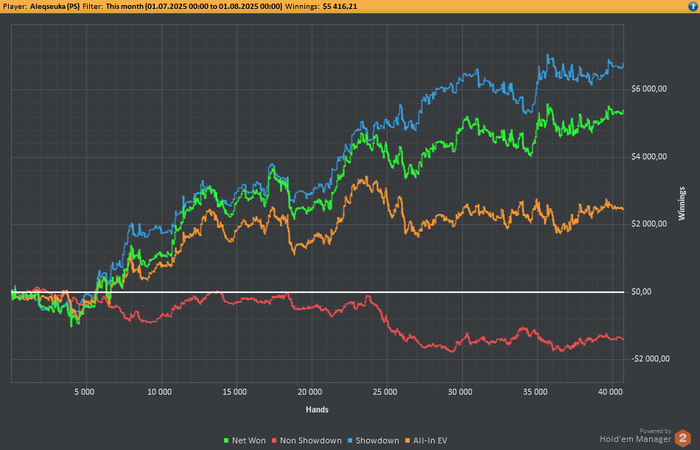The image size is (700, 450).
Task: Click the 35 000 hands axis label
Action: pos(535,392)
